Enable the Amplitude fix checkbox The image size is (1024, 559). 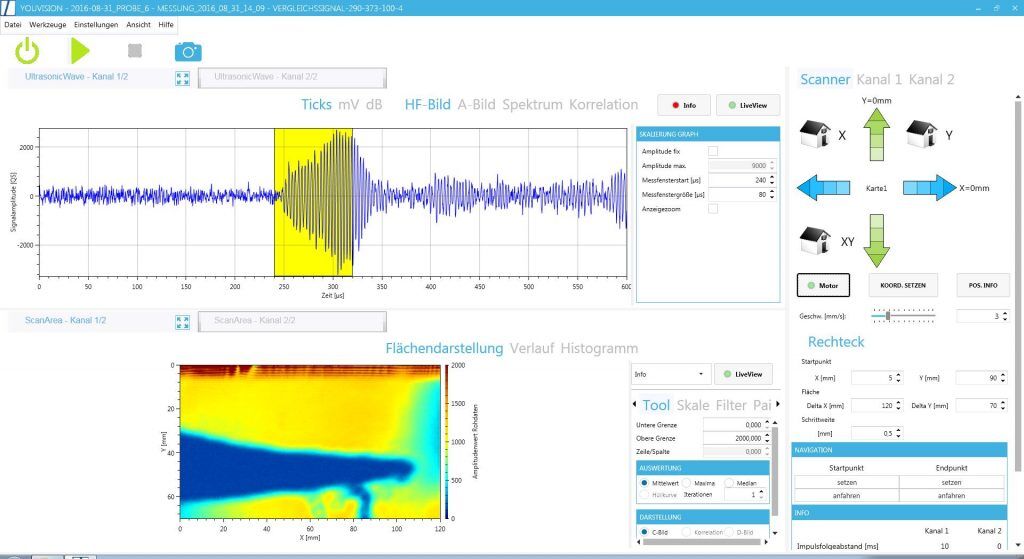click(x=713, y=151)
